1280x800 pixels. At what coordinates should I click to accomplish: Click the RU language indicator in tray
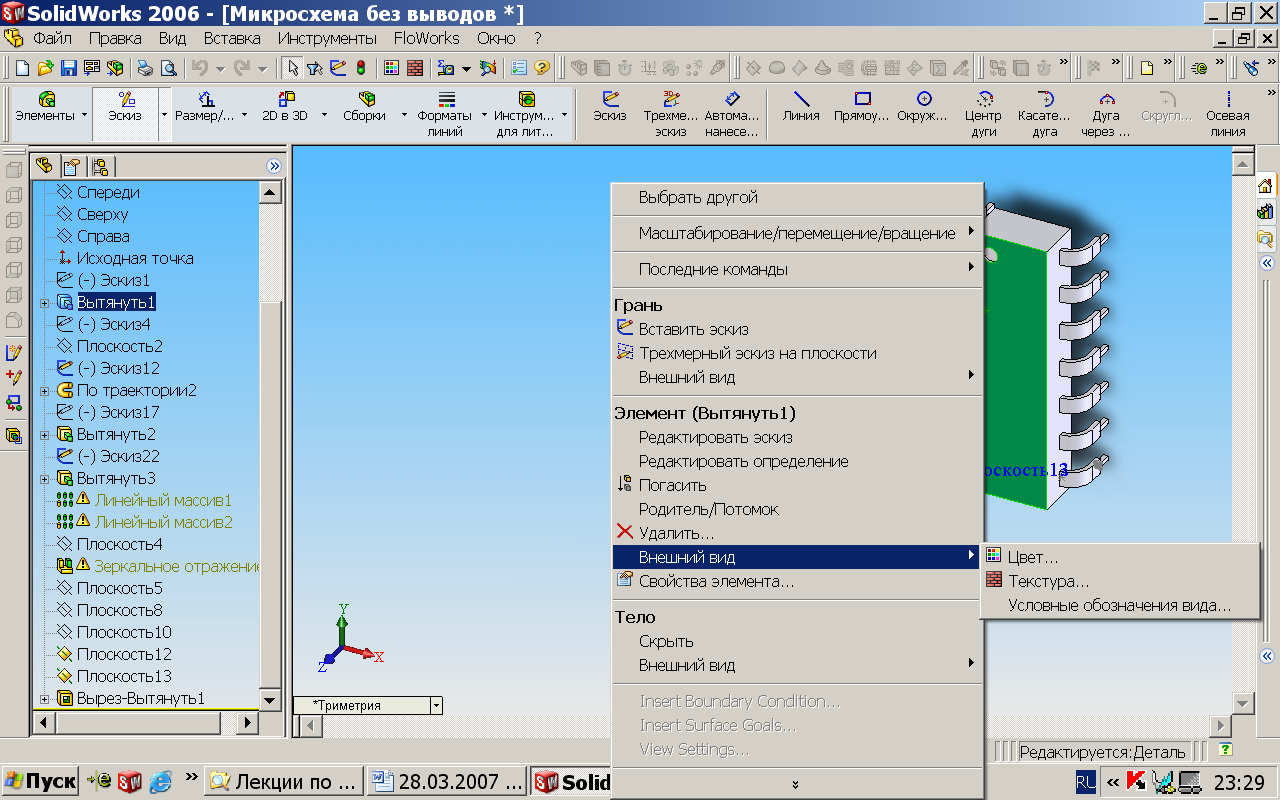point(1085,781)
